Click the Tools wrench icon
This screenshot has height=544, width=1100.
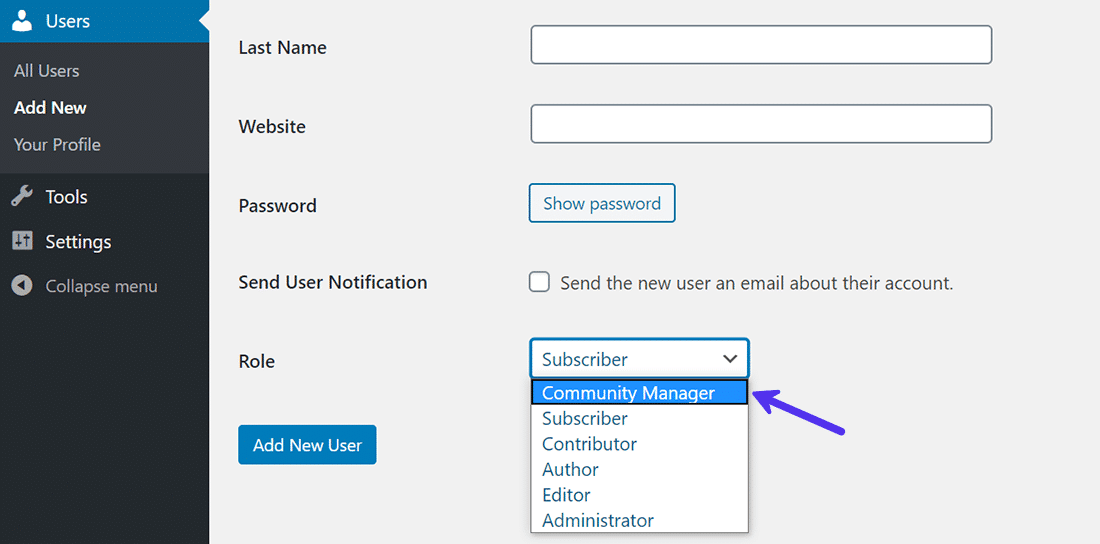22,197
